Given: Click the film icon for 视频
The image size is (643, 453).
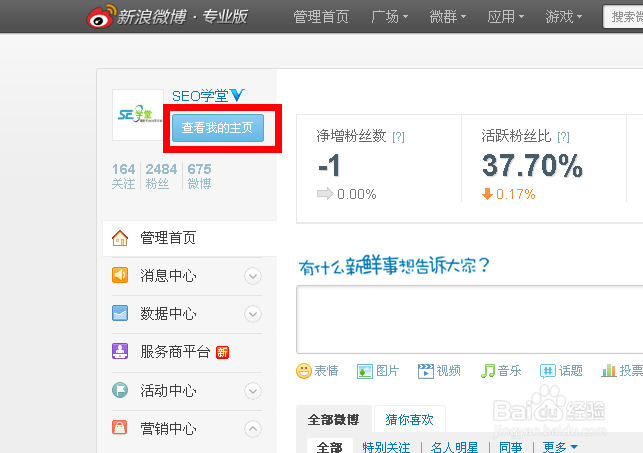Looking at the screenshot, I should click(x=426, y=371).
